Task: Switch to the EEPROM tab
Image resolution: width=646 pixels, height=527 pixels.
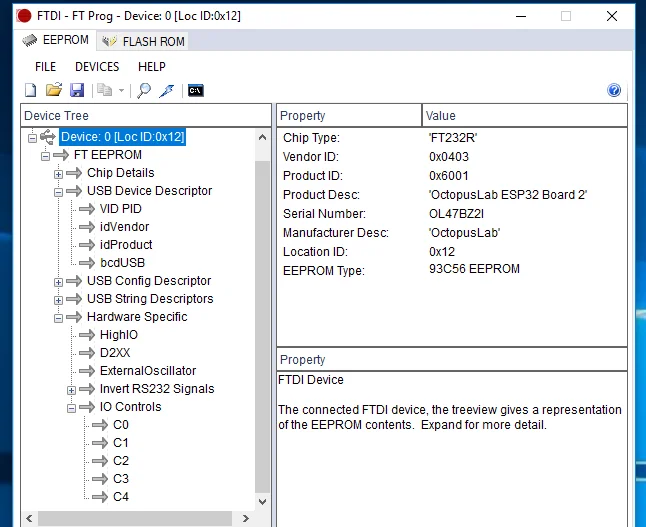Action: coord(56,40)
